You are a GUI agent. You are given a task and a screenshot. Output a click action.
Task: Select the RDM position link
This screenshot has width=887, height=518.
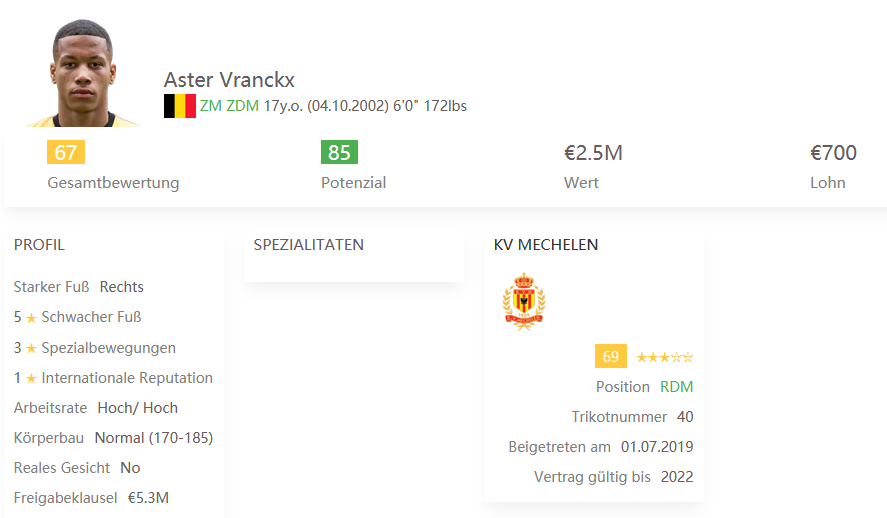tap(677, 387)
